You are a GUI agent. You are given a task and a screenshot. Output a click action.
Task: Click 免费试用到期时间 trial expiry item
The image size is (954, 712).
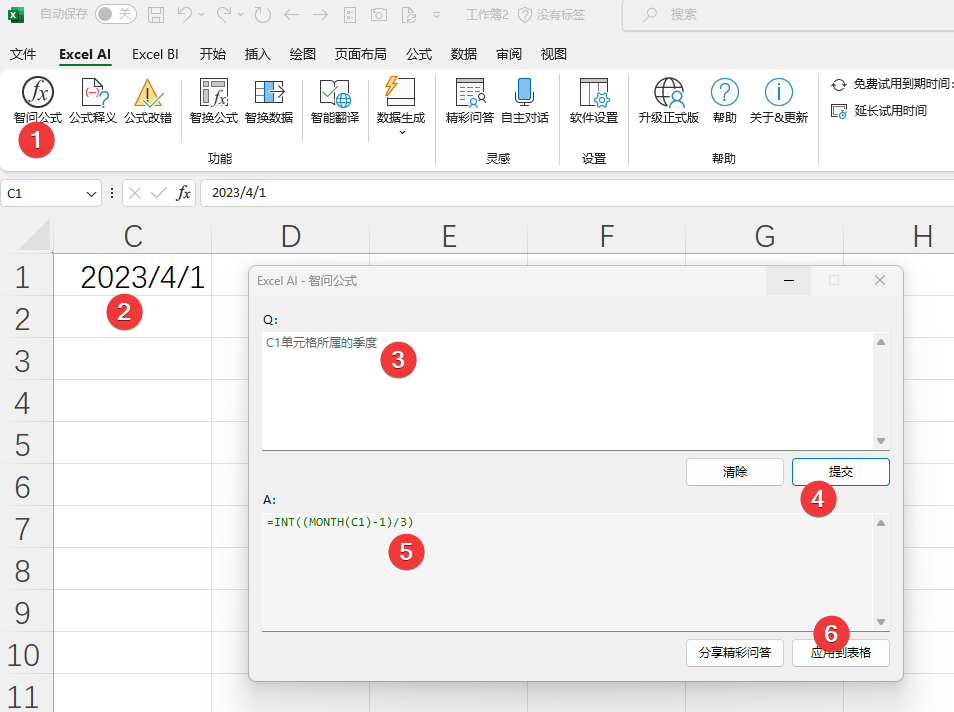[892, 84]
